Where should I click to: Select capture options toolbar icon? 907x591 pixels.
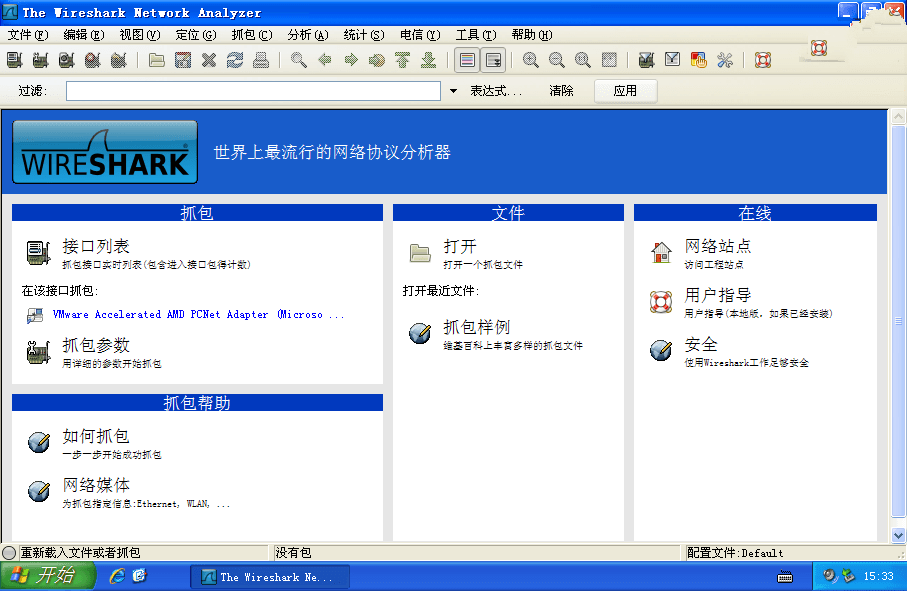pyautogui.click(x=39, y=59)
